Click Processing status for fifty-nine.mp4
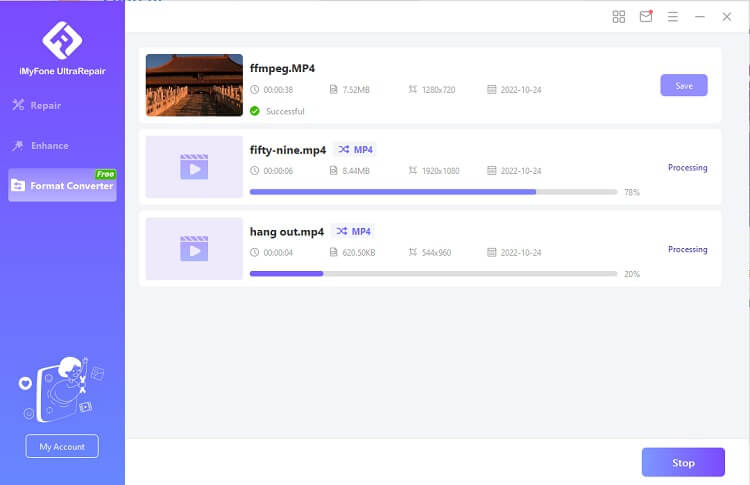This screenshot has width=750, height=485. [x=687, y=167]
